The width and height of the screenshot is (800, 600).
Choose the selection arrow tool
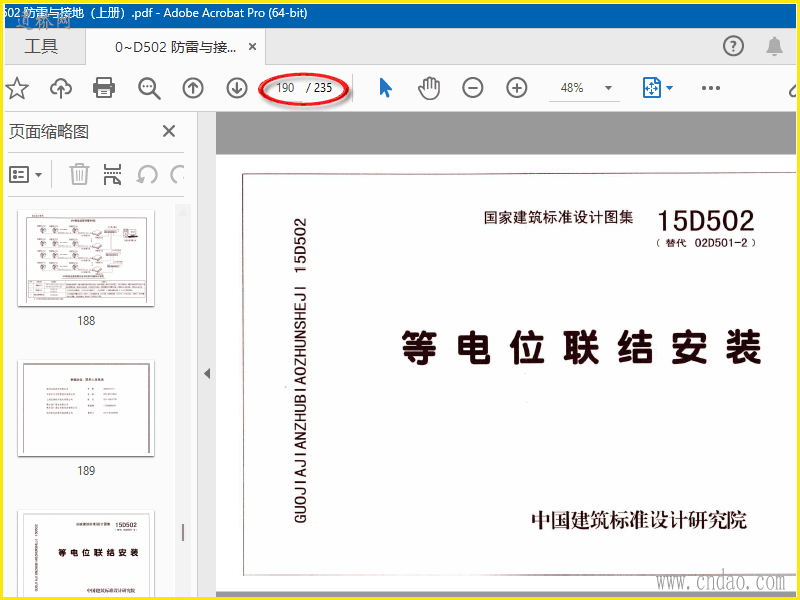tap(386, 88)
